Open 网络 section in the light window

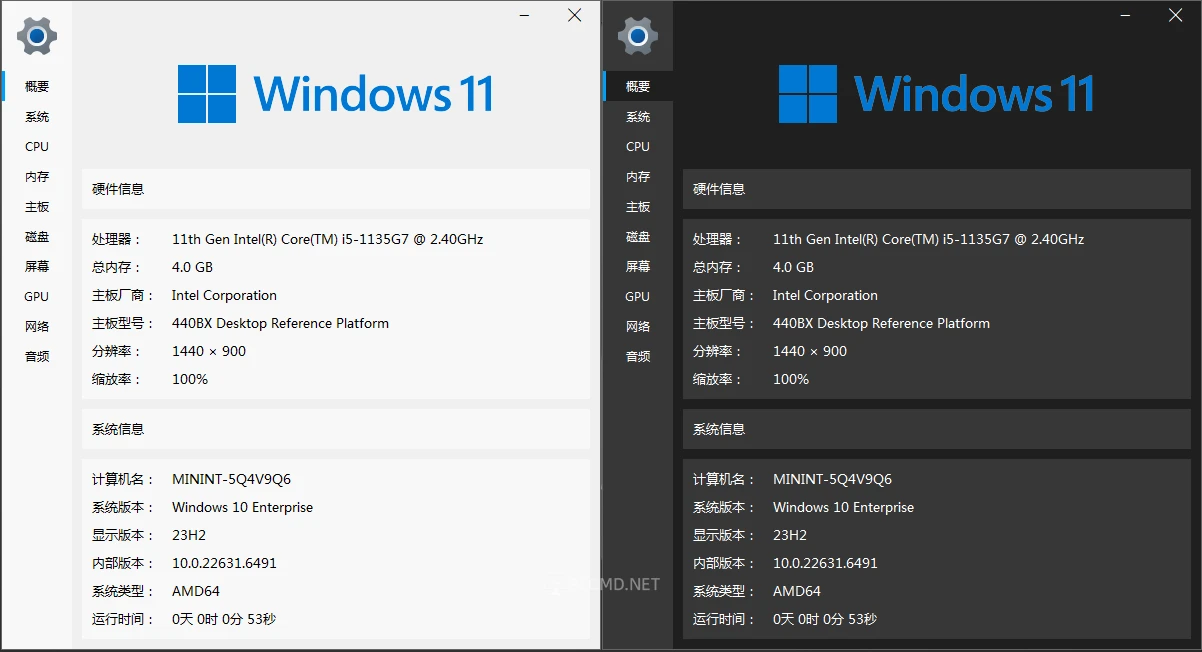click(37, 327)
